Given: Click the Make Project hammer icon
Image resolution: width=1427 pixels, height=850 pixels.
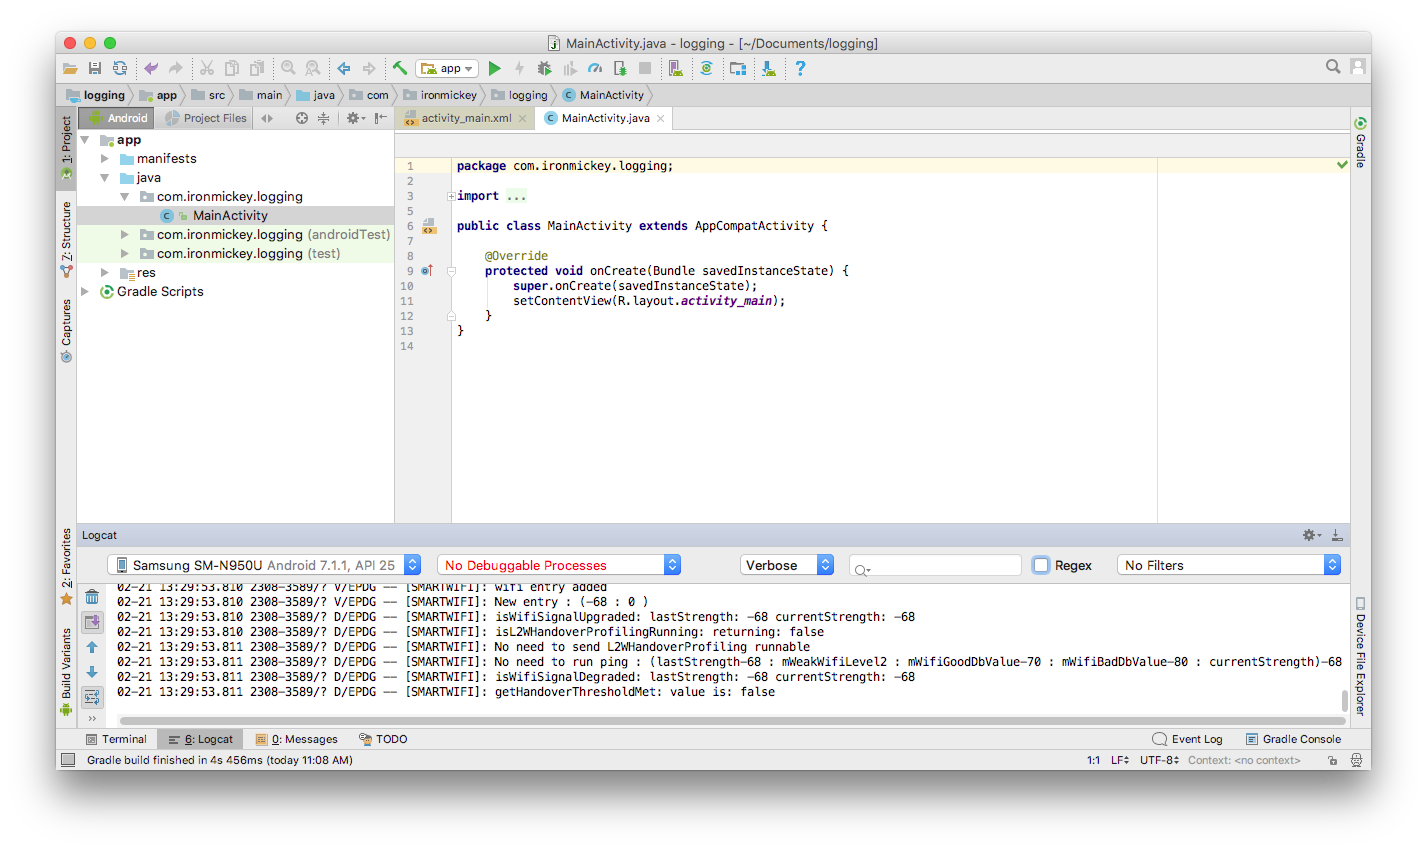Looking at the screenshot, I should [399, 68].
